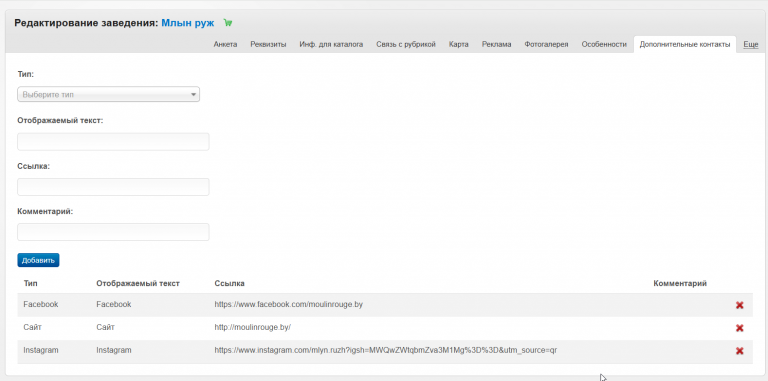This screenshot has width=768, height=381.
Task: Click the Отображаемый текст column header
Action: point(138,284)
